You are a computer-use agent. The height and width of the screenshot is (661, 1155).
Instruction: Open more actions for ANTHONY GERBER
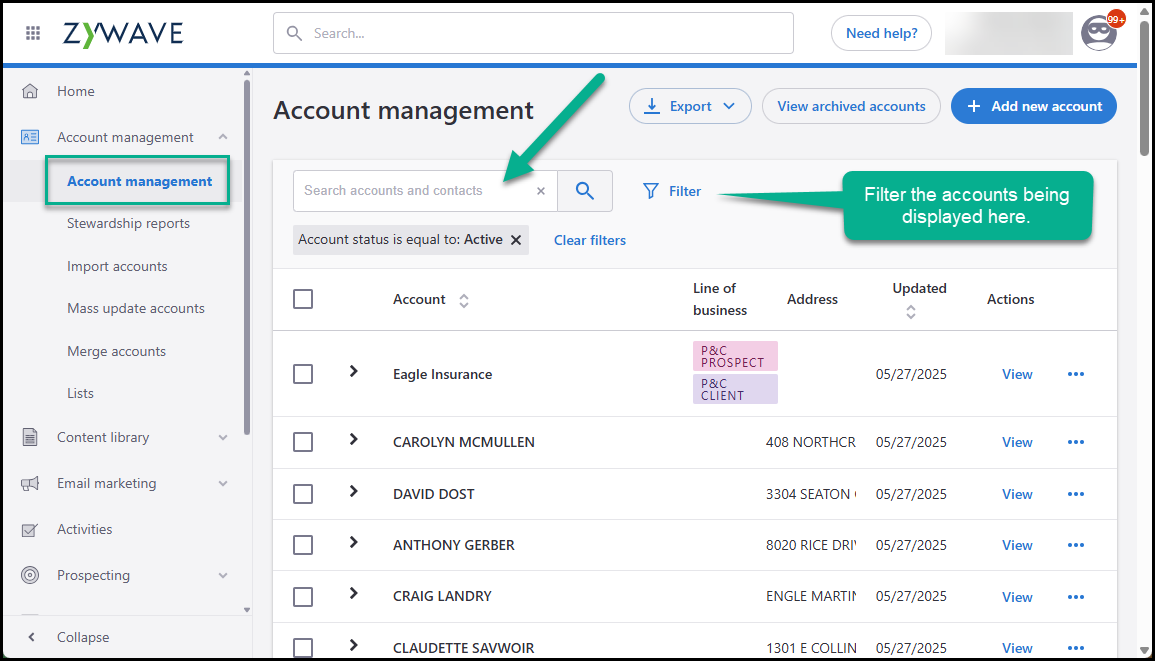[x=1075, y=545]
